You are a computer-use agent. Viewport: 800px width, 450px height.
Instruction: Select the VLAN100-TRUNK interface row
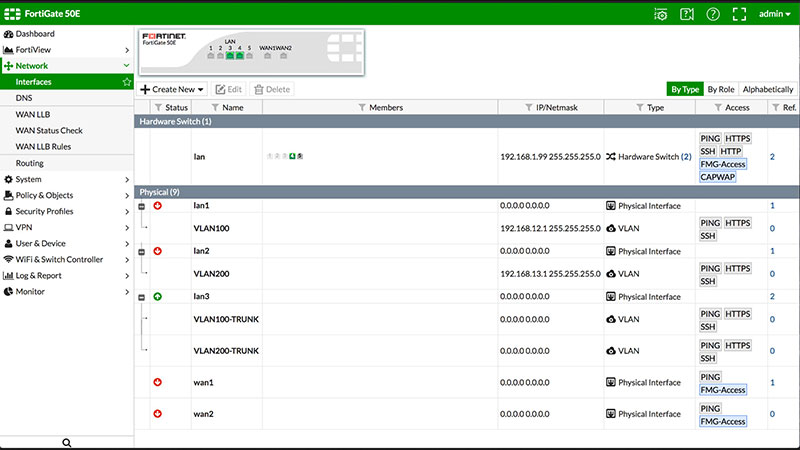[x=467, y=319]
